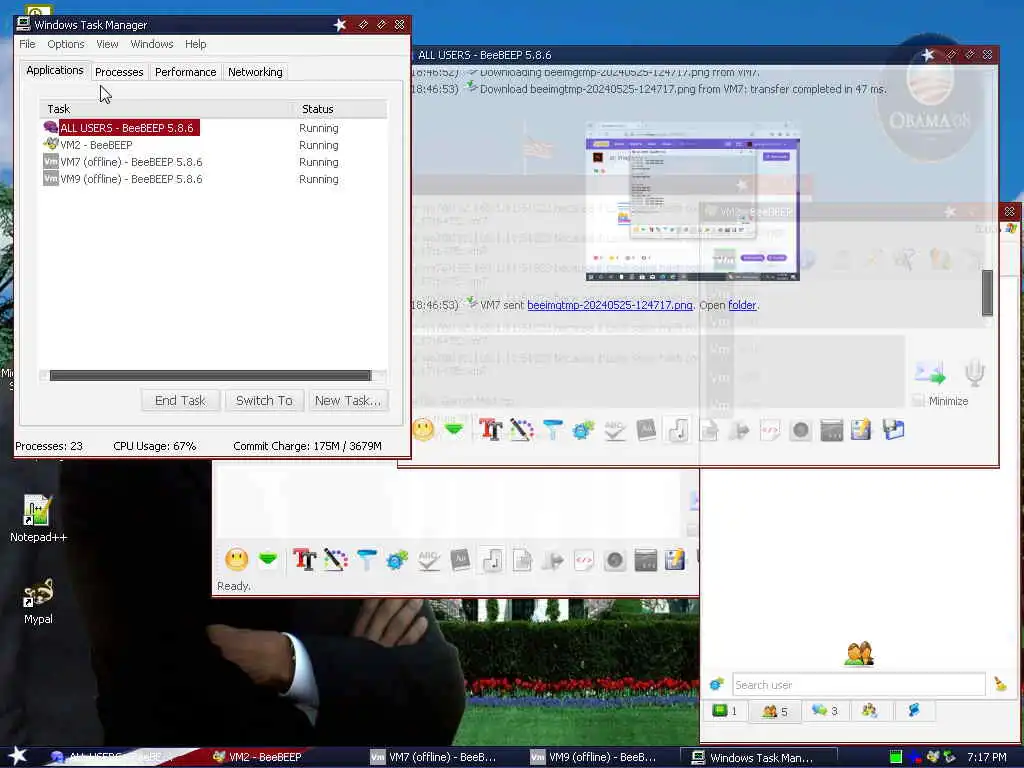Click the broom clear-search icon
1024x768 pixels.
(x=1000, y=684)
